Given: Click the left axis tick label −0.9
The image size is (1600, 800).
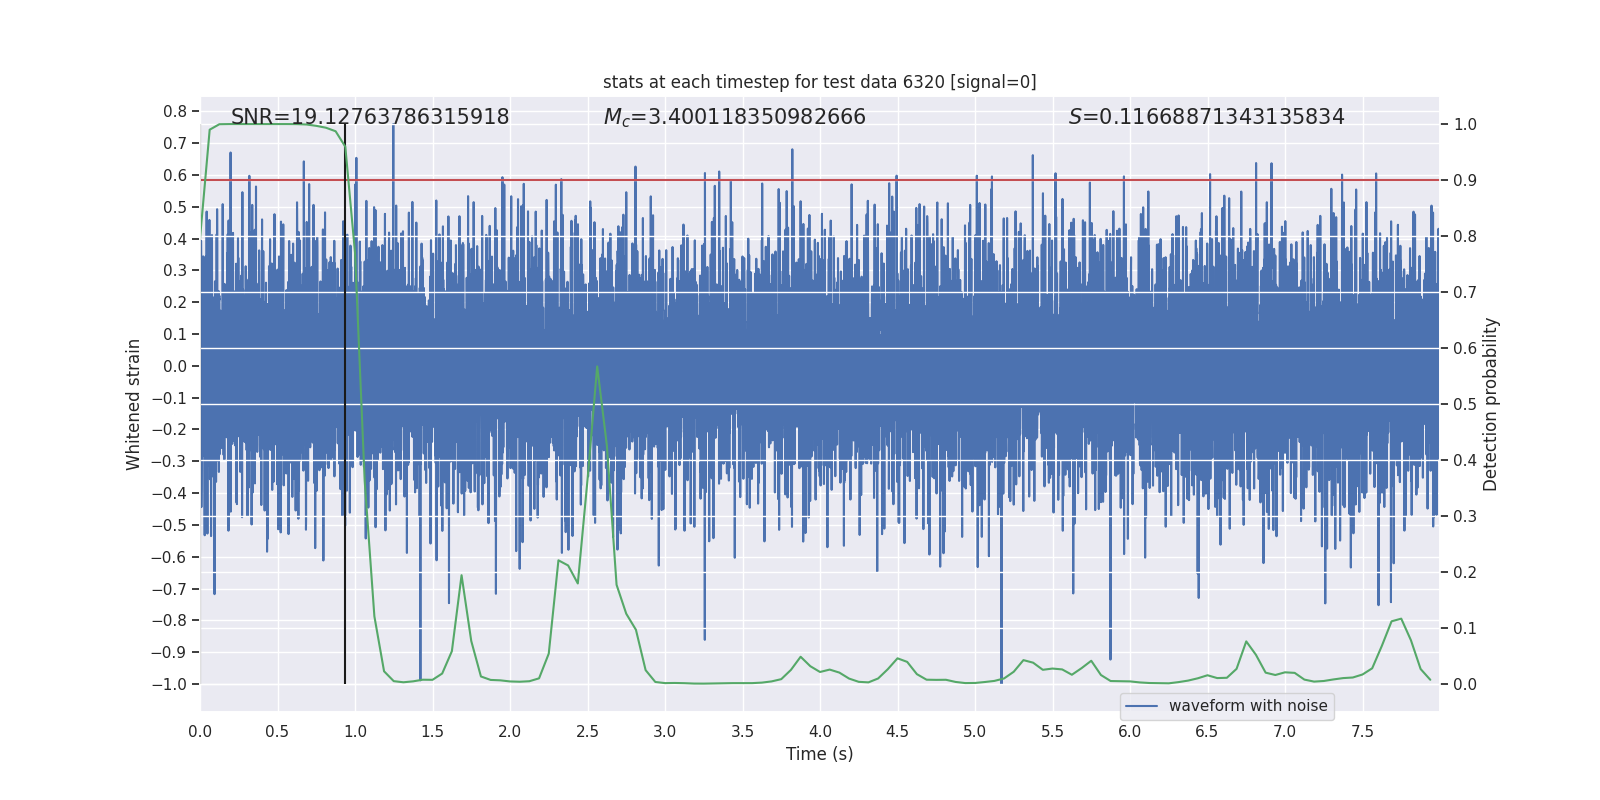Looking at the screenshot, I should coord(169,653).
